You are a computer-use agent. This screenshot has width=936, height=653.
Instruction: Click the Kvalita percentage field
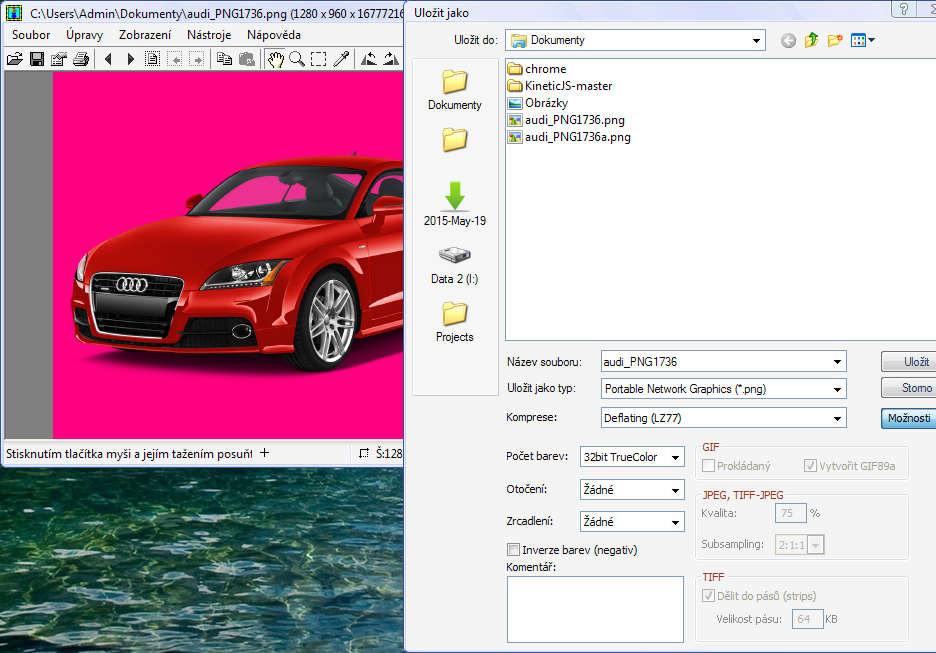791,513
